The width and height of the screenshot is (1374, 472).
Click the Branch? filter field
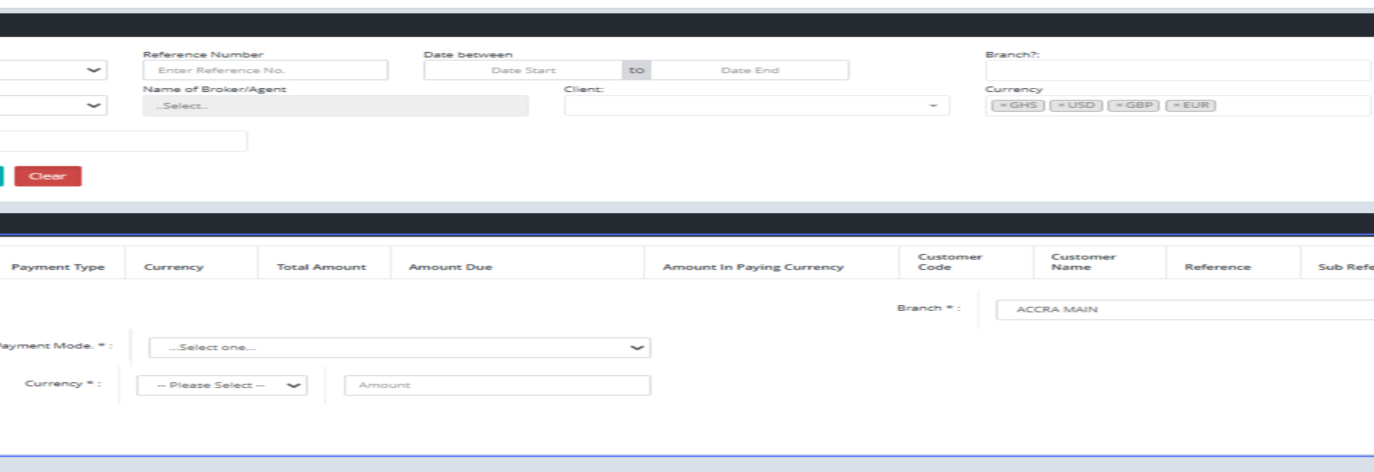1177,70
